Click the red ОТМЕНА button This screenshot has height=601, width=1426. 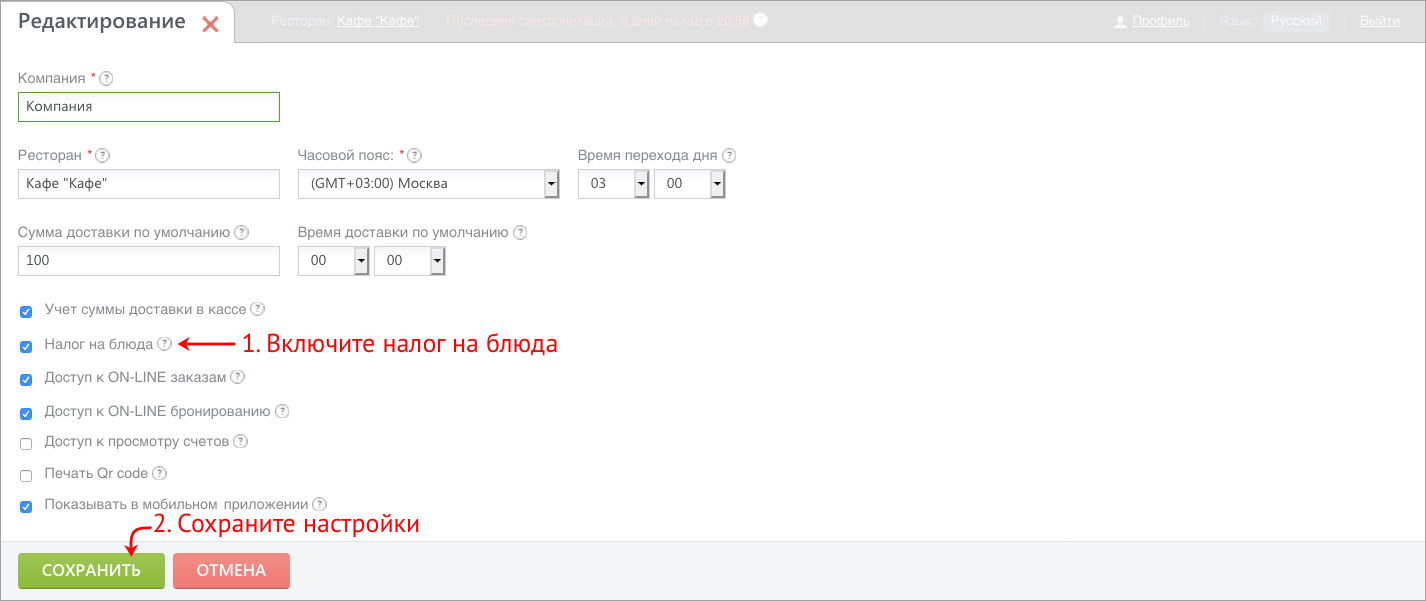(231, 571)
